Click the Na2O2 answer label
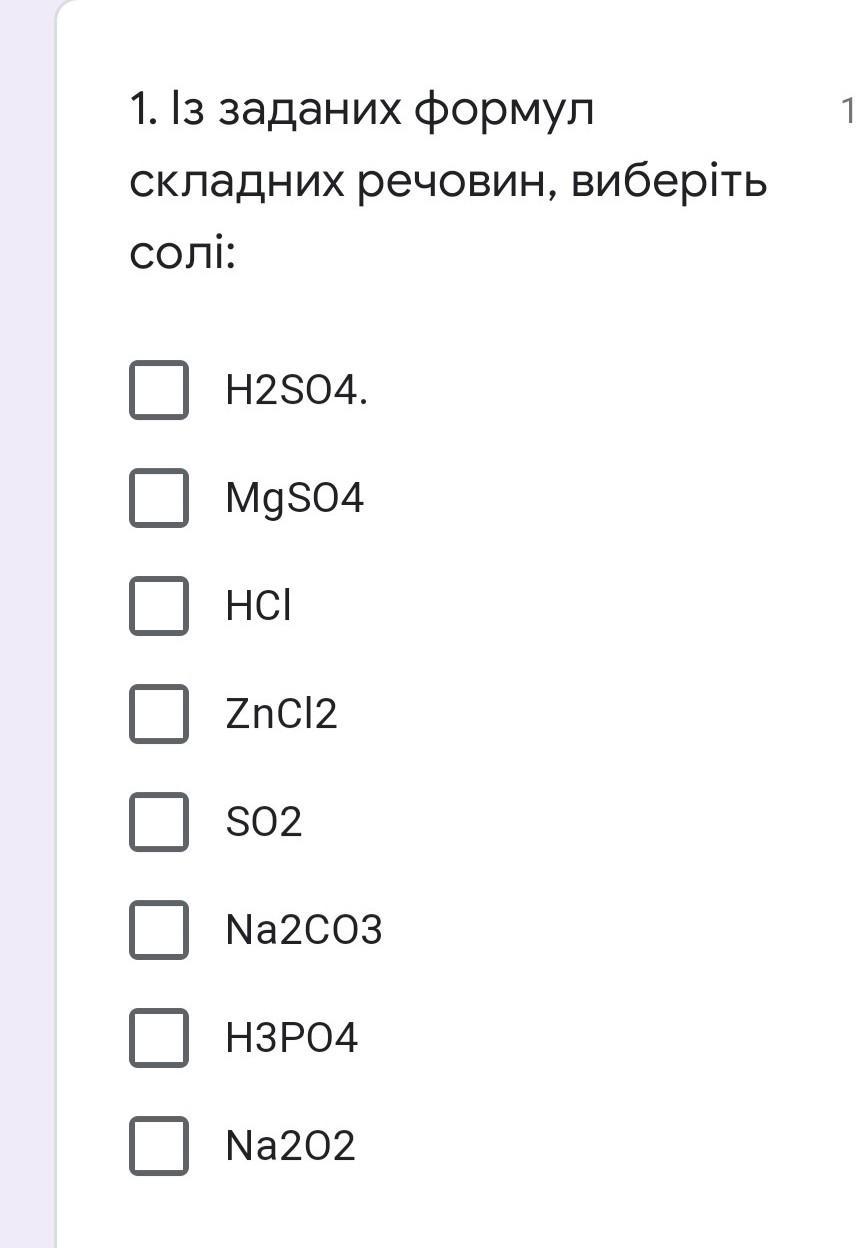Screen dimensions: 864x1248 pos(291,1147)
